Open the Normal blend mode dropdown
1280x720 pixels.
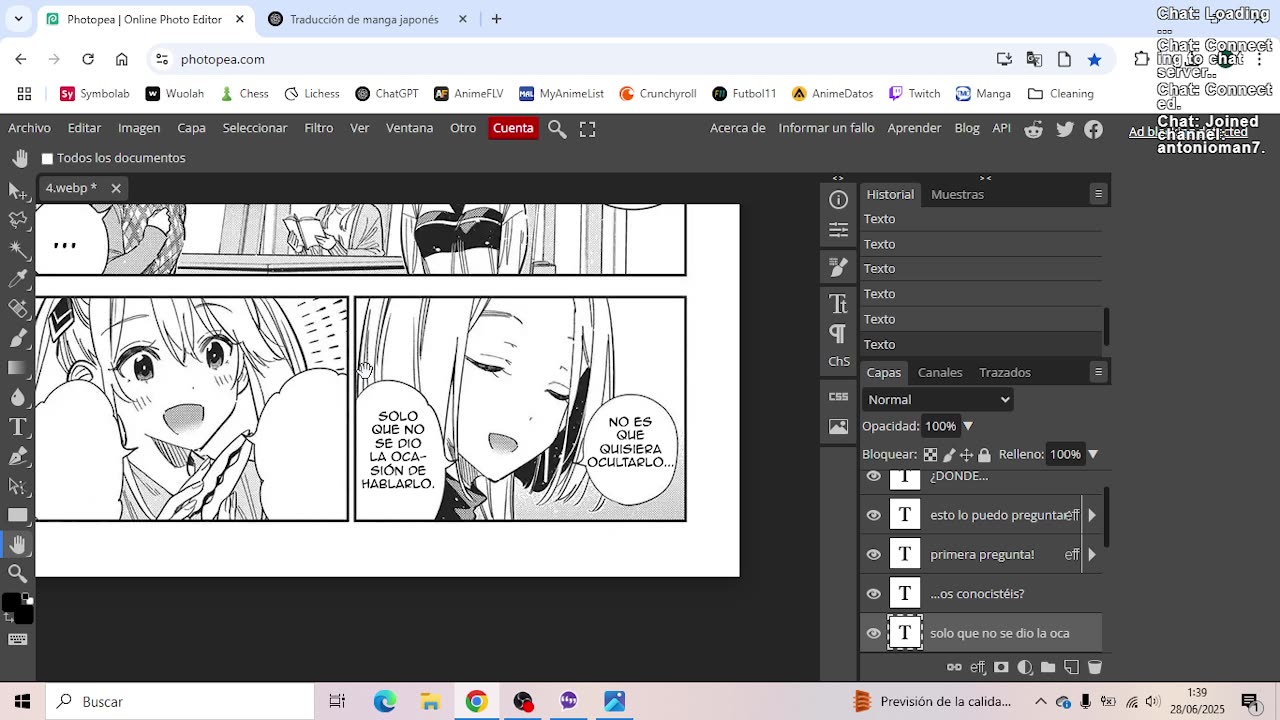[938, 399]
